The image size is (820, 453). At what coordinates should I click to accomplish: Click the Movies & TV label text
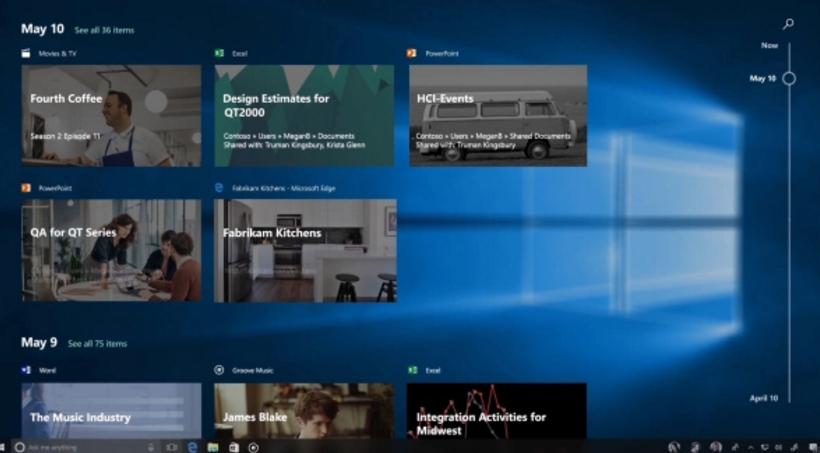pyautogui.click(x=58, y=53)
